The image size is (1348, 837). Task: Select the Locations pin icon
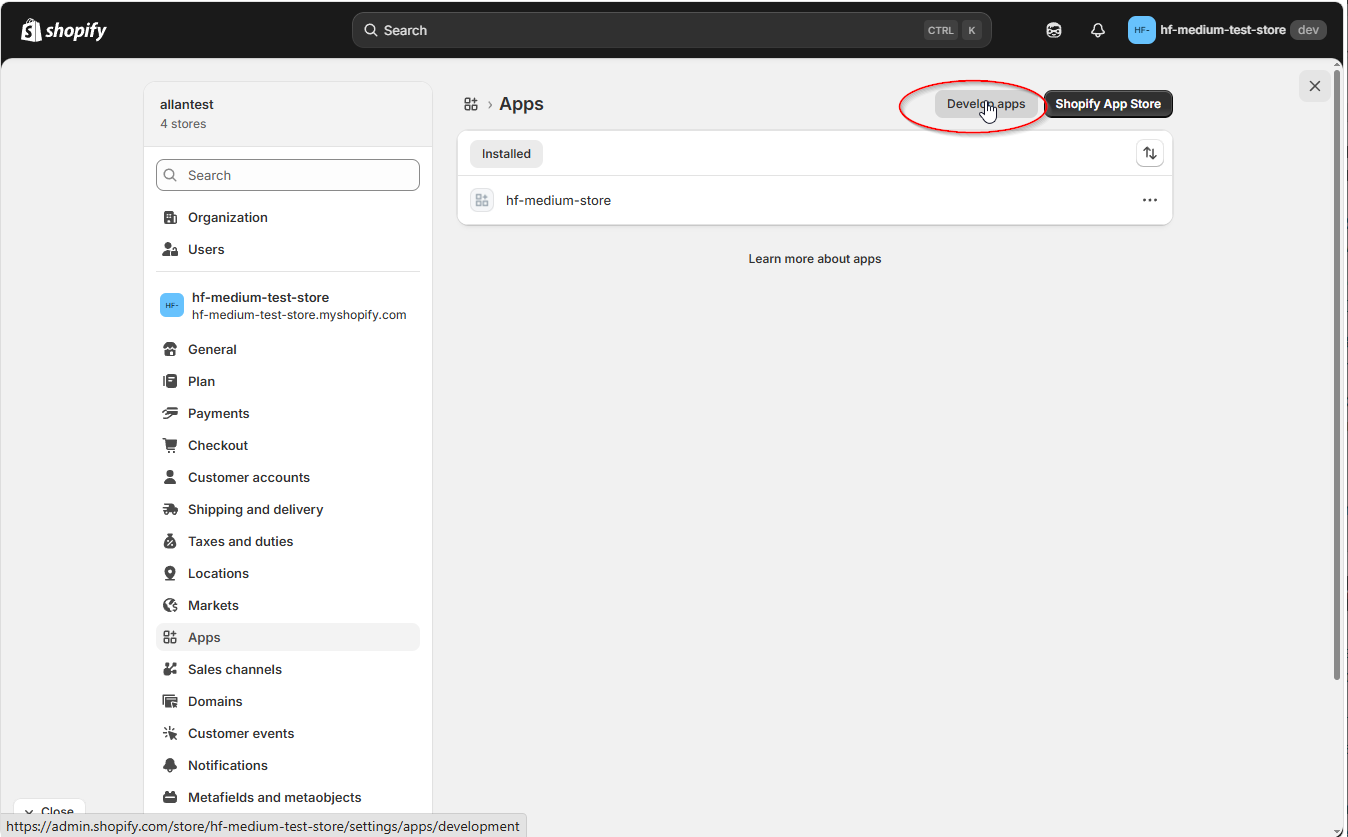coord(171,573)
